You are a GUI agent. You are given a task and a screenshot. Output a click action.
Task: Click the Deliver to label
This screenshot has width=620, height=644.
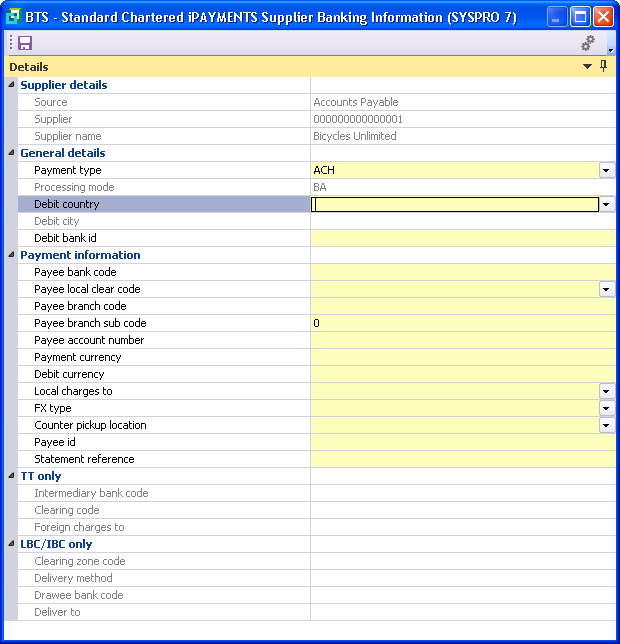click(57, 612)
